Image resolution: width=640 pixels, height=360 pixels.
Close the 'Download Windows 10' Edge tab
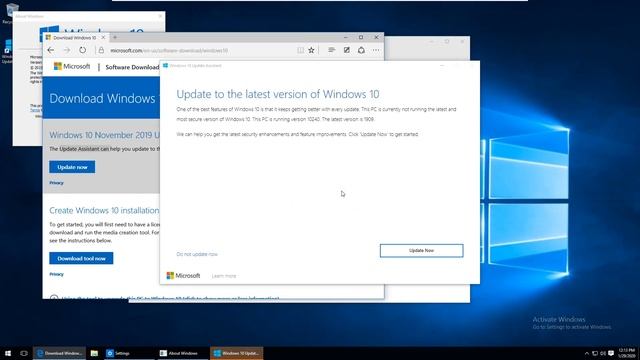[103, 37]
